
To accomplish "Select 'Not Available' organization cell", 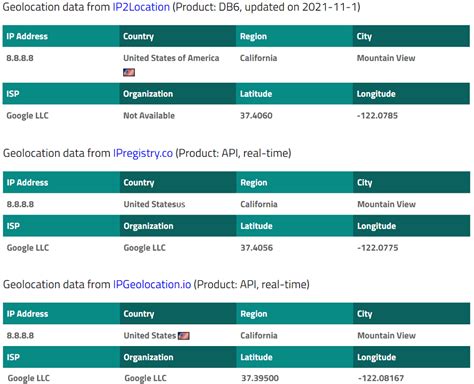I will pos(149,116).
